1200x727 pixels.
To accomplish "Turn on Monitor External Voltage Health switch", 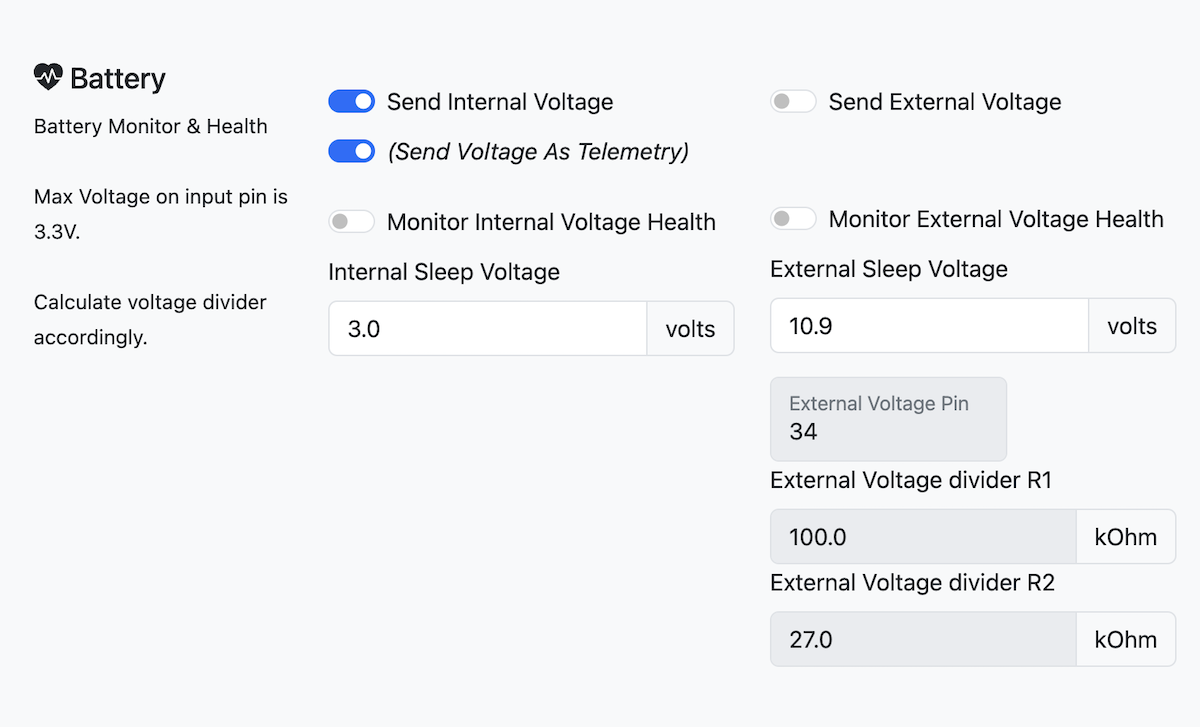I will tap(793, 218).
